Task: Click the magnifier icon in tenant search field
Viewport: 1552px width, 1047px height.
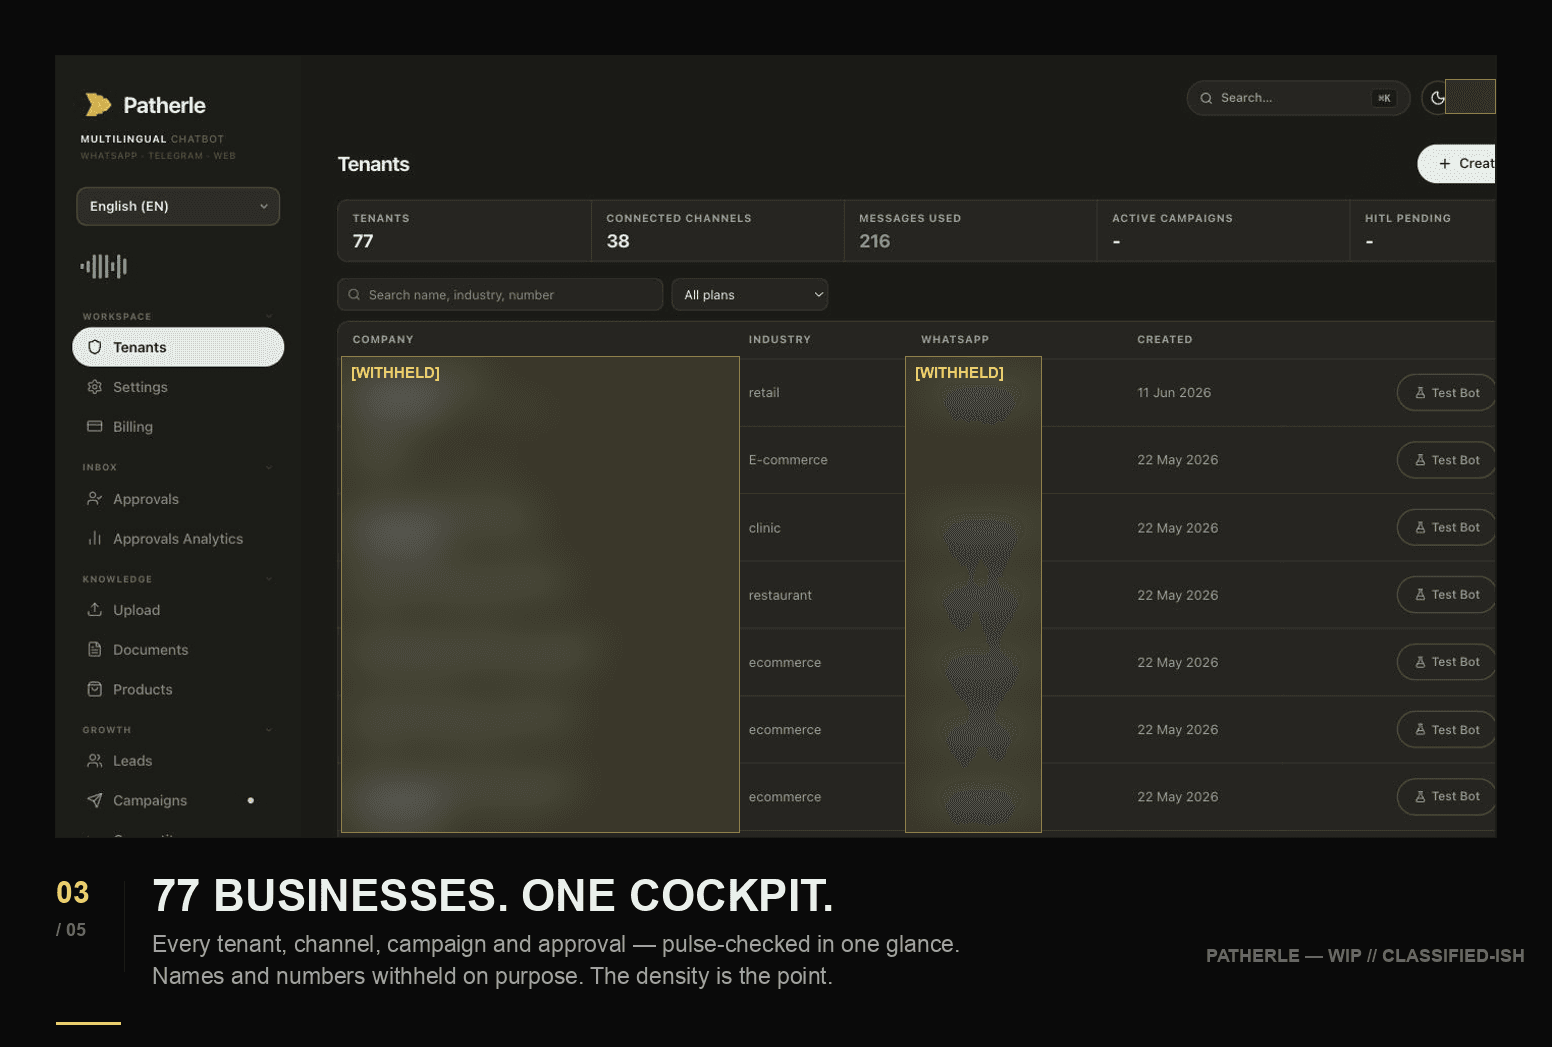Action: pyautogui.click(x=354, y=295)
